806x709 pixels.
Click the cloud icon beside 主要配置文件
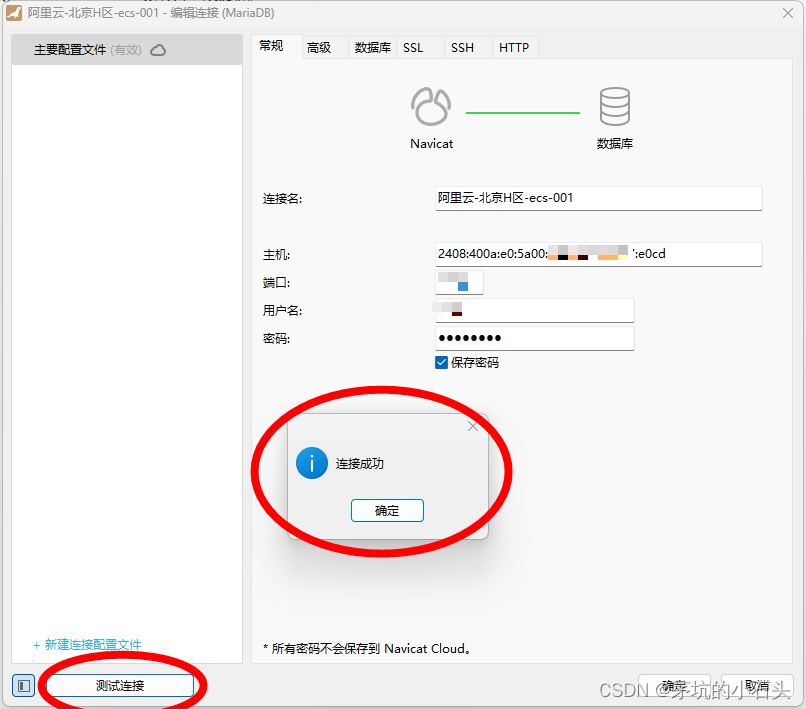[158, 50]
